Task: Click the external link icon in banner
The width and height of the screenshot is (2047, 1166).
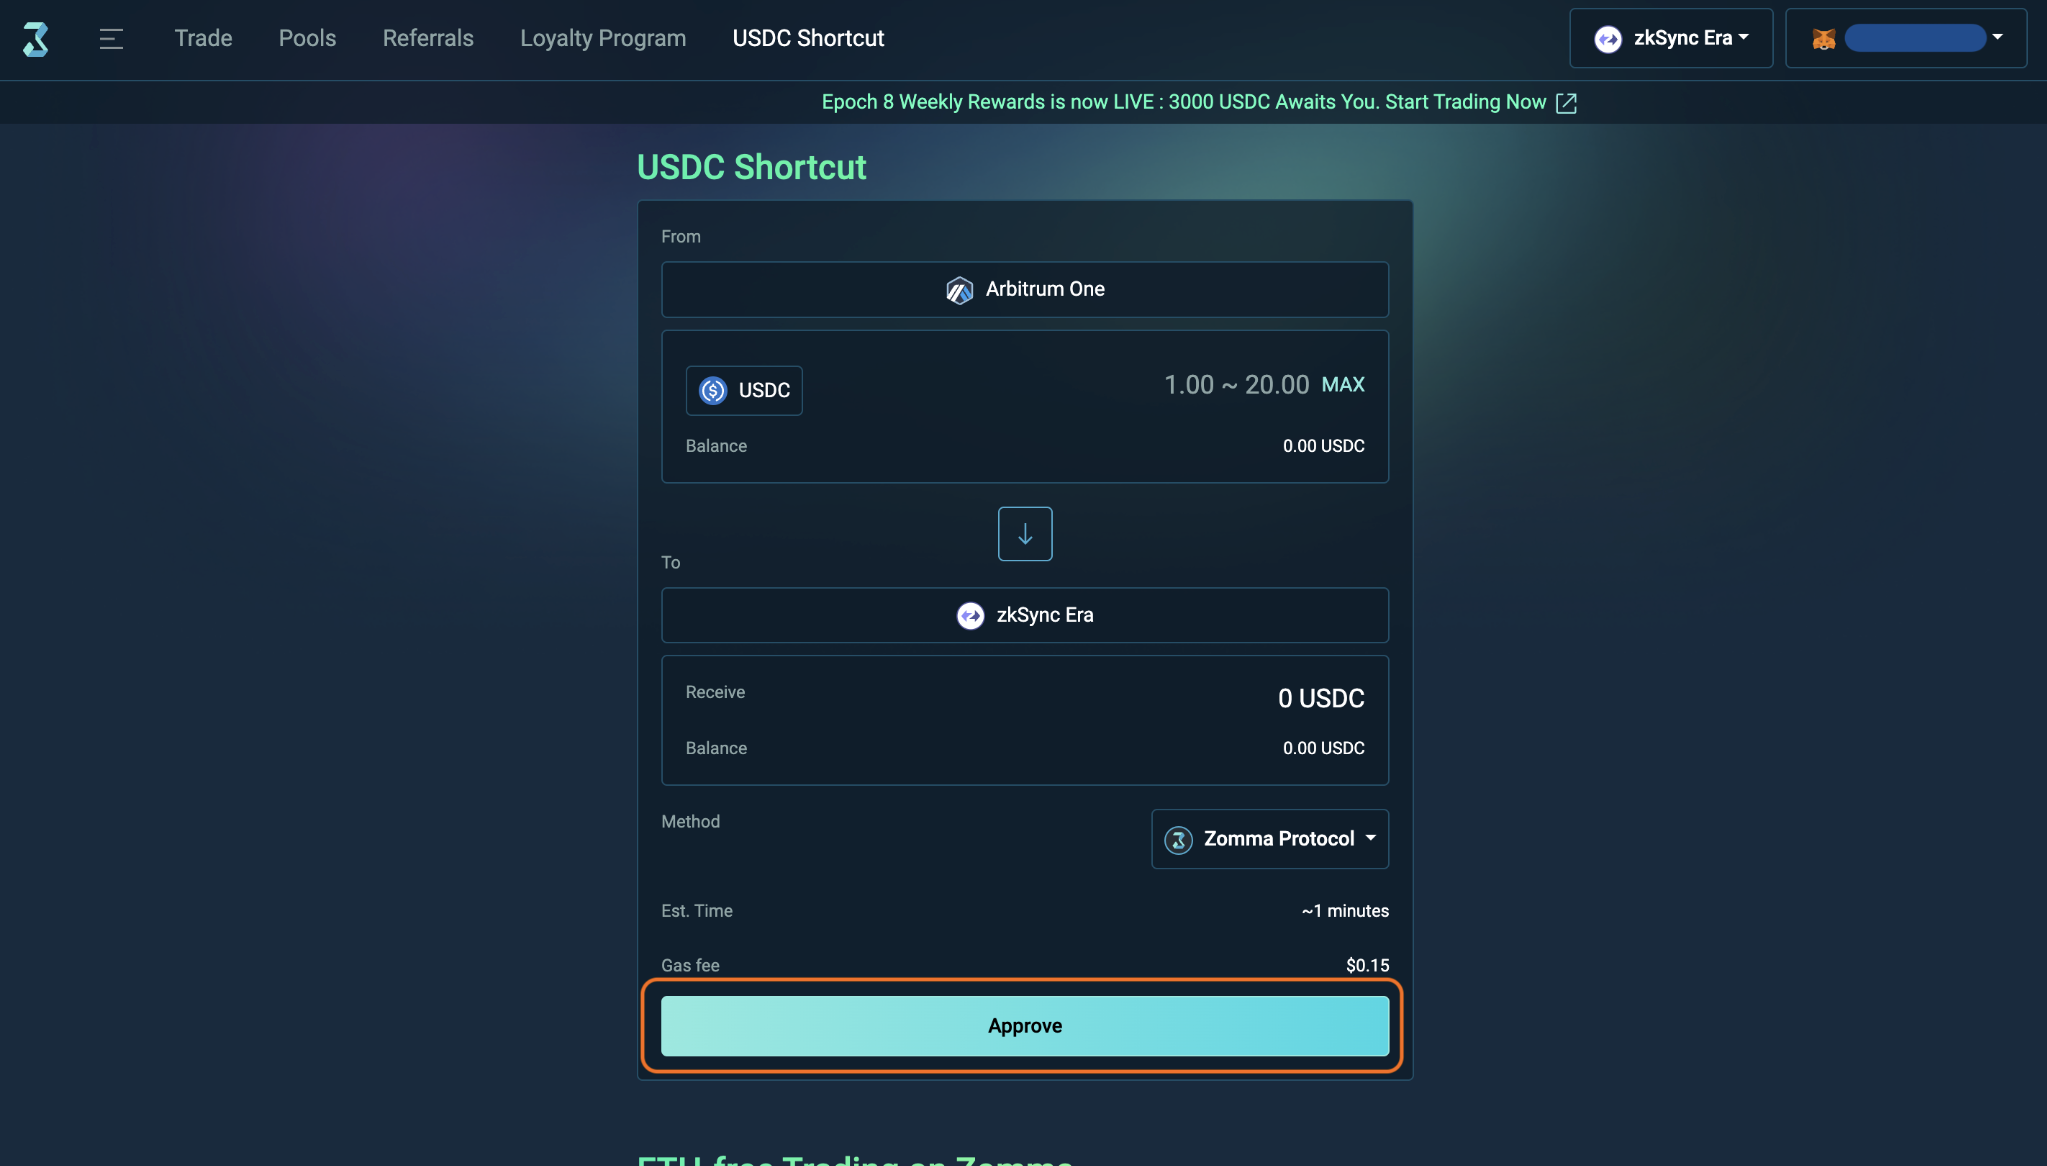Action: (x=1567, y=103)
